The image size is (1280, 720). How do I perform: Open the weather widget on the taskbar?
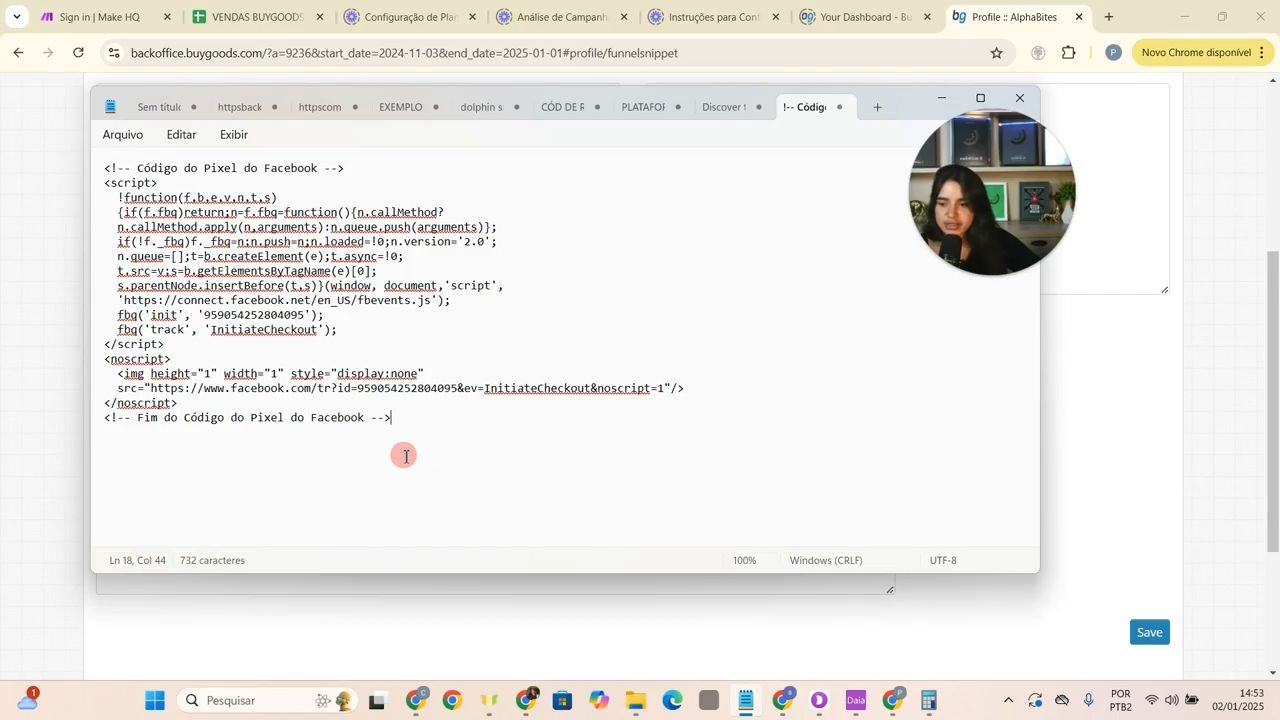coord(27,699)
